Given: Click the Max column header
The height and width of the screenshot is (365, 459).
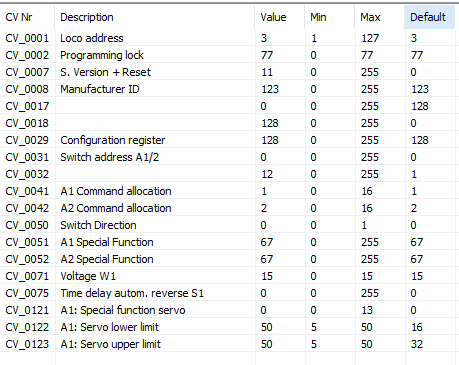Looking at the screenshot, I should pos(380,17).
